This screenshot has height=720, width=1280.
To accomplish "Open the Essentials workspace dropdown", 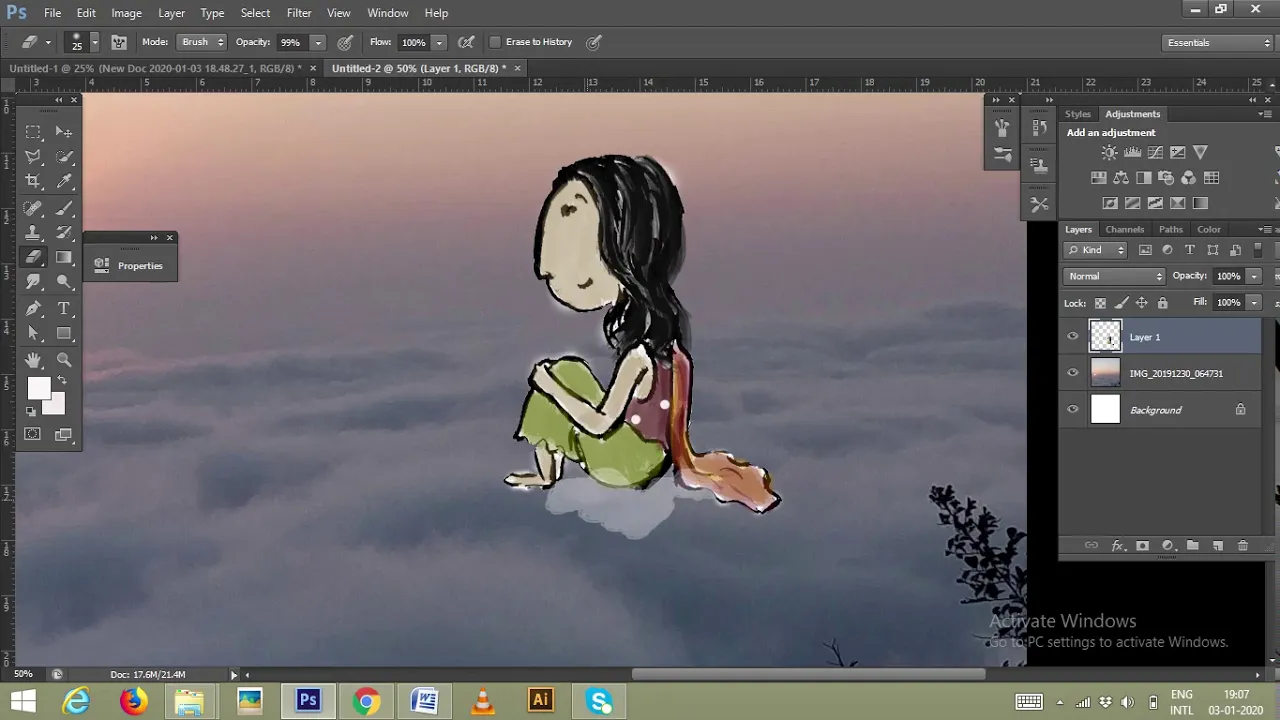I will coord(1217,42).
